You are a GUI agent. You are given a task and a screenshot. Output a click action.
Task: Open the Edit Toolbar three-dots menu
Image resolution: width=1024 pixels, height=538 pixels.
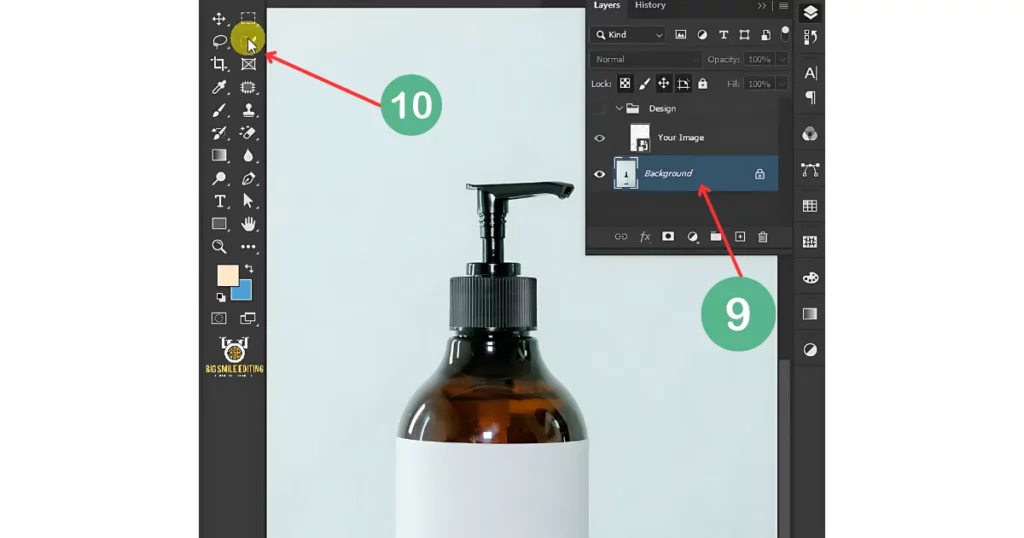248,247
